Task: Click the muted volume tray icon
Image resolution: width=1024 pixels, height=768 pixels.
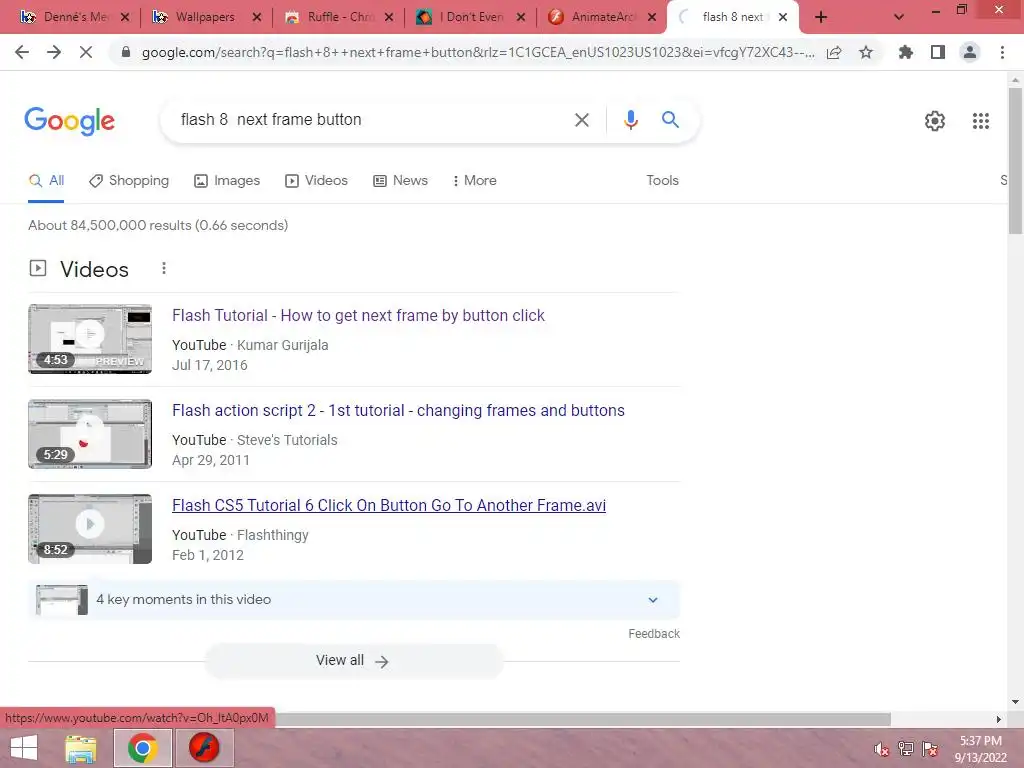Action: (x=882, y=749)
